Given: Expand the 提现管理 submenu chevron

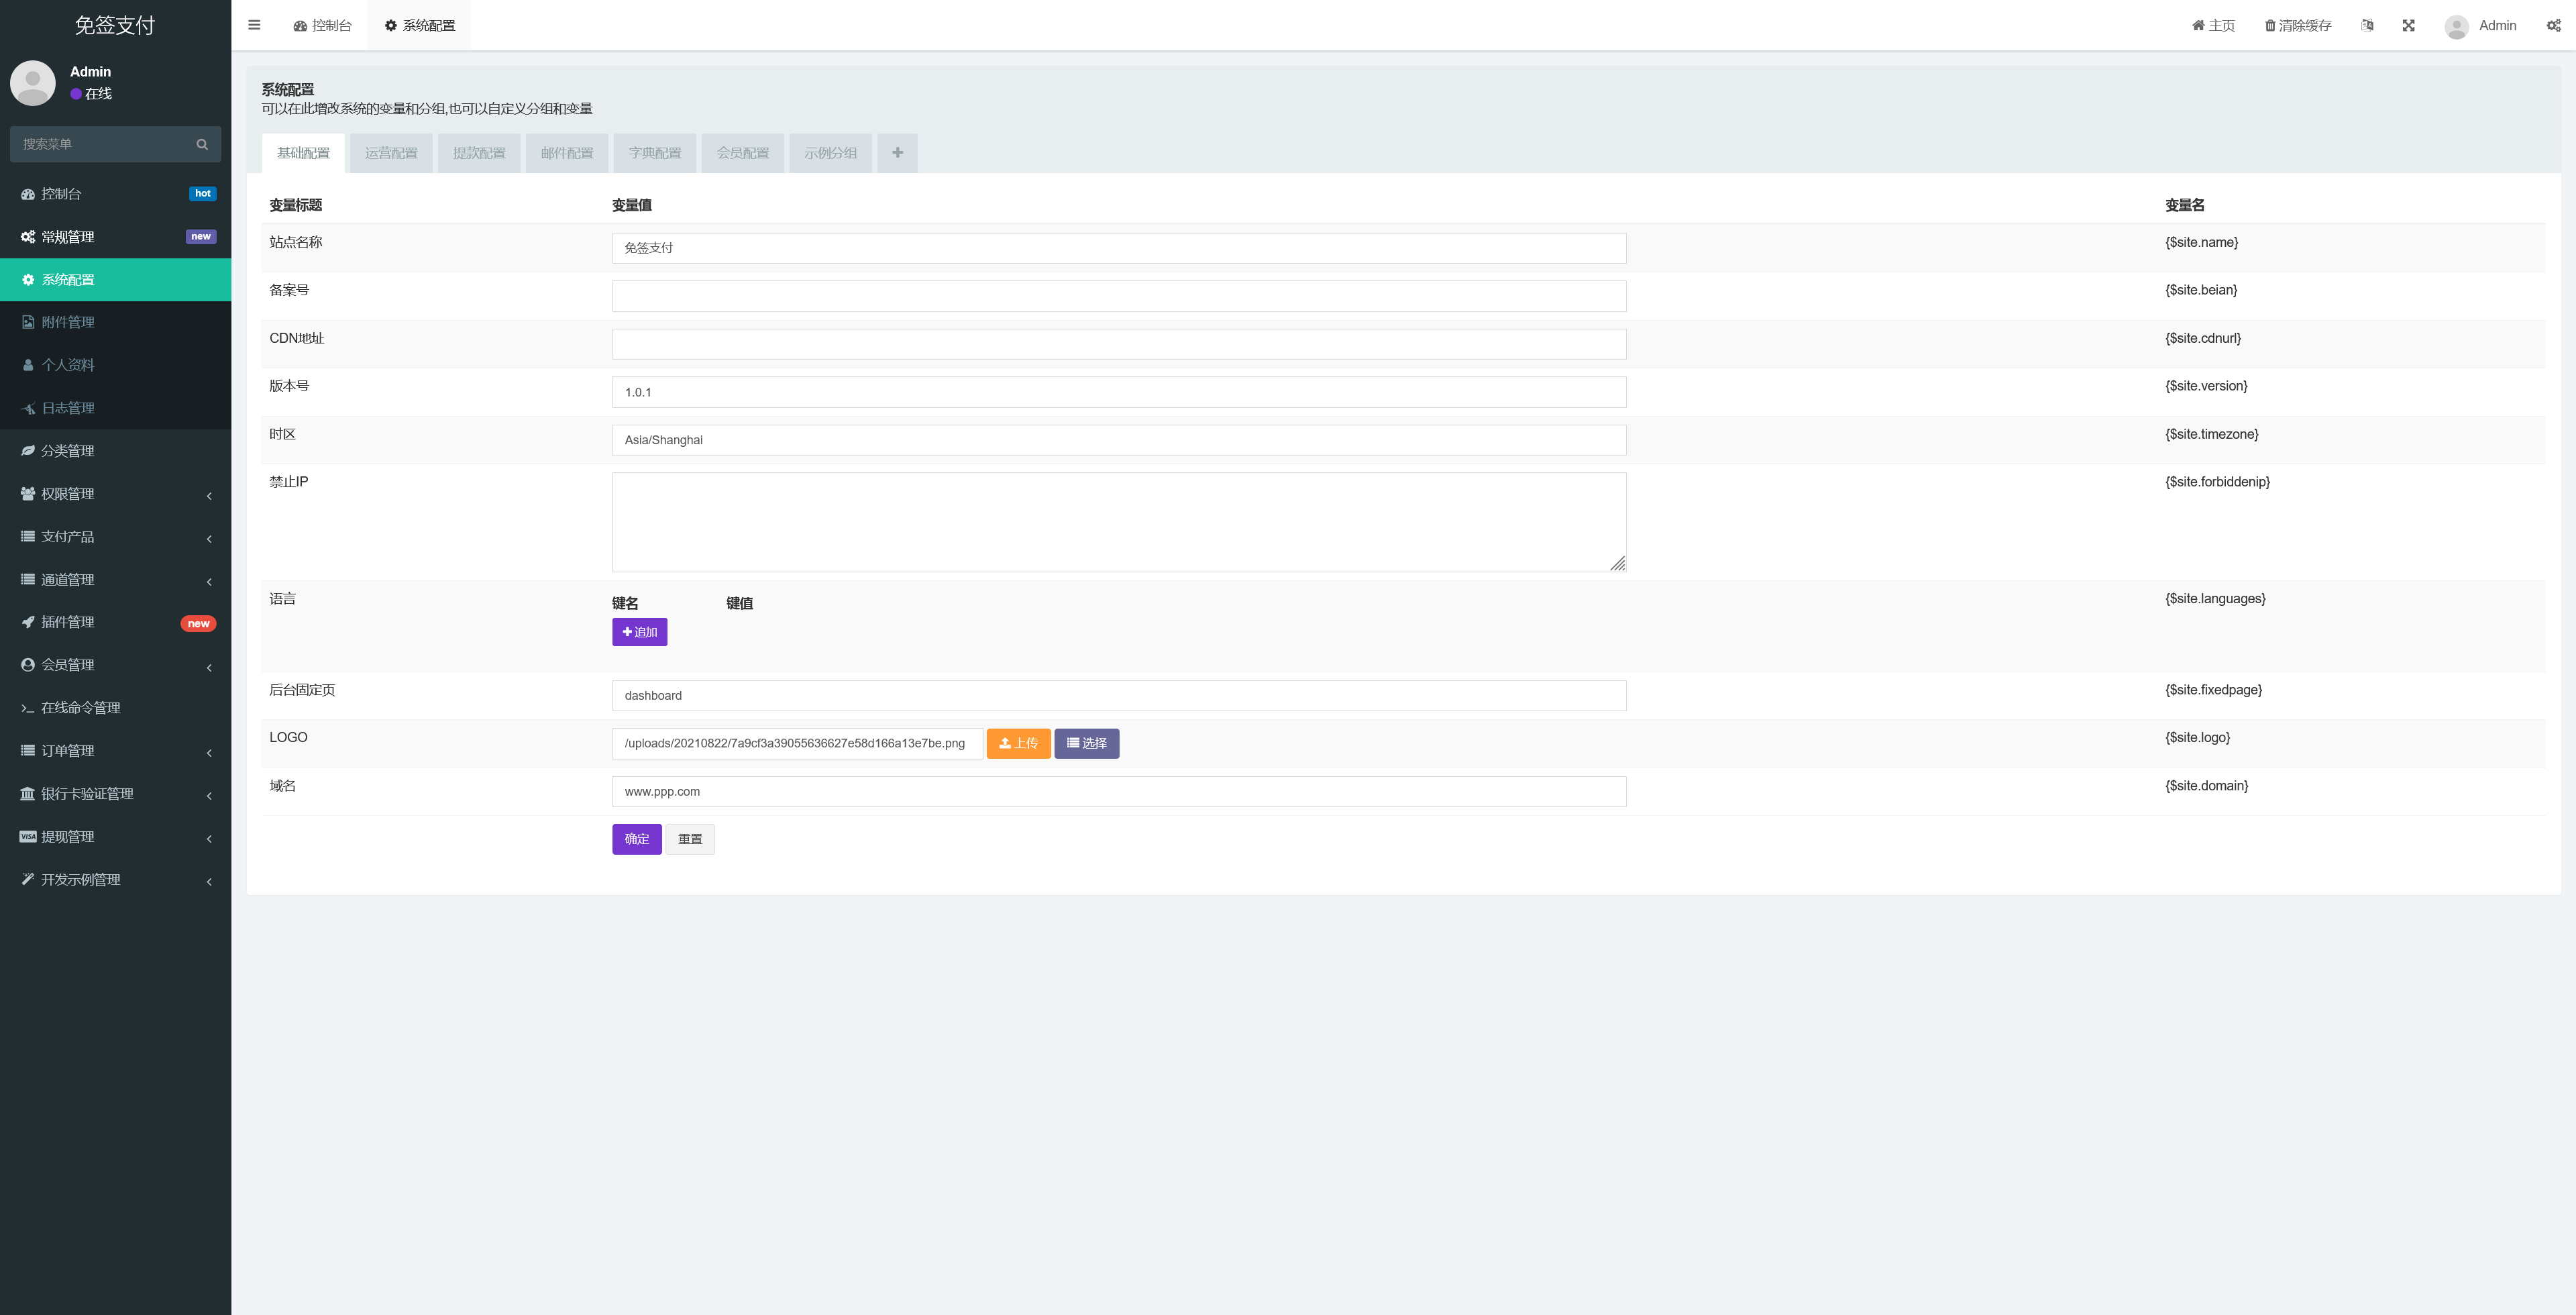Looking at the screenshot, I should (209, 839).
